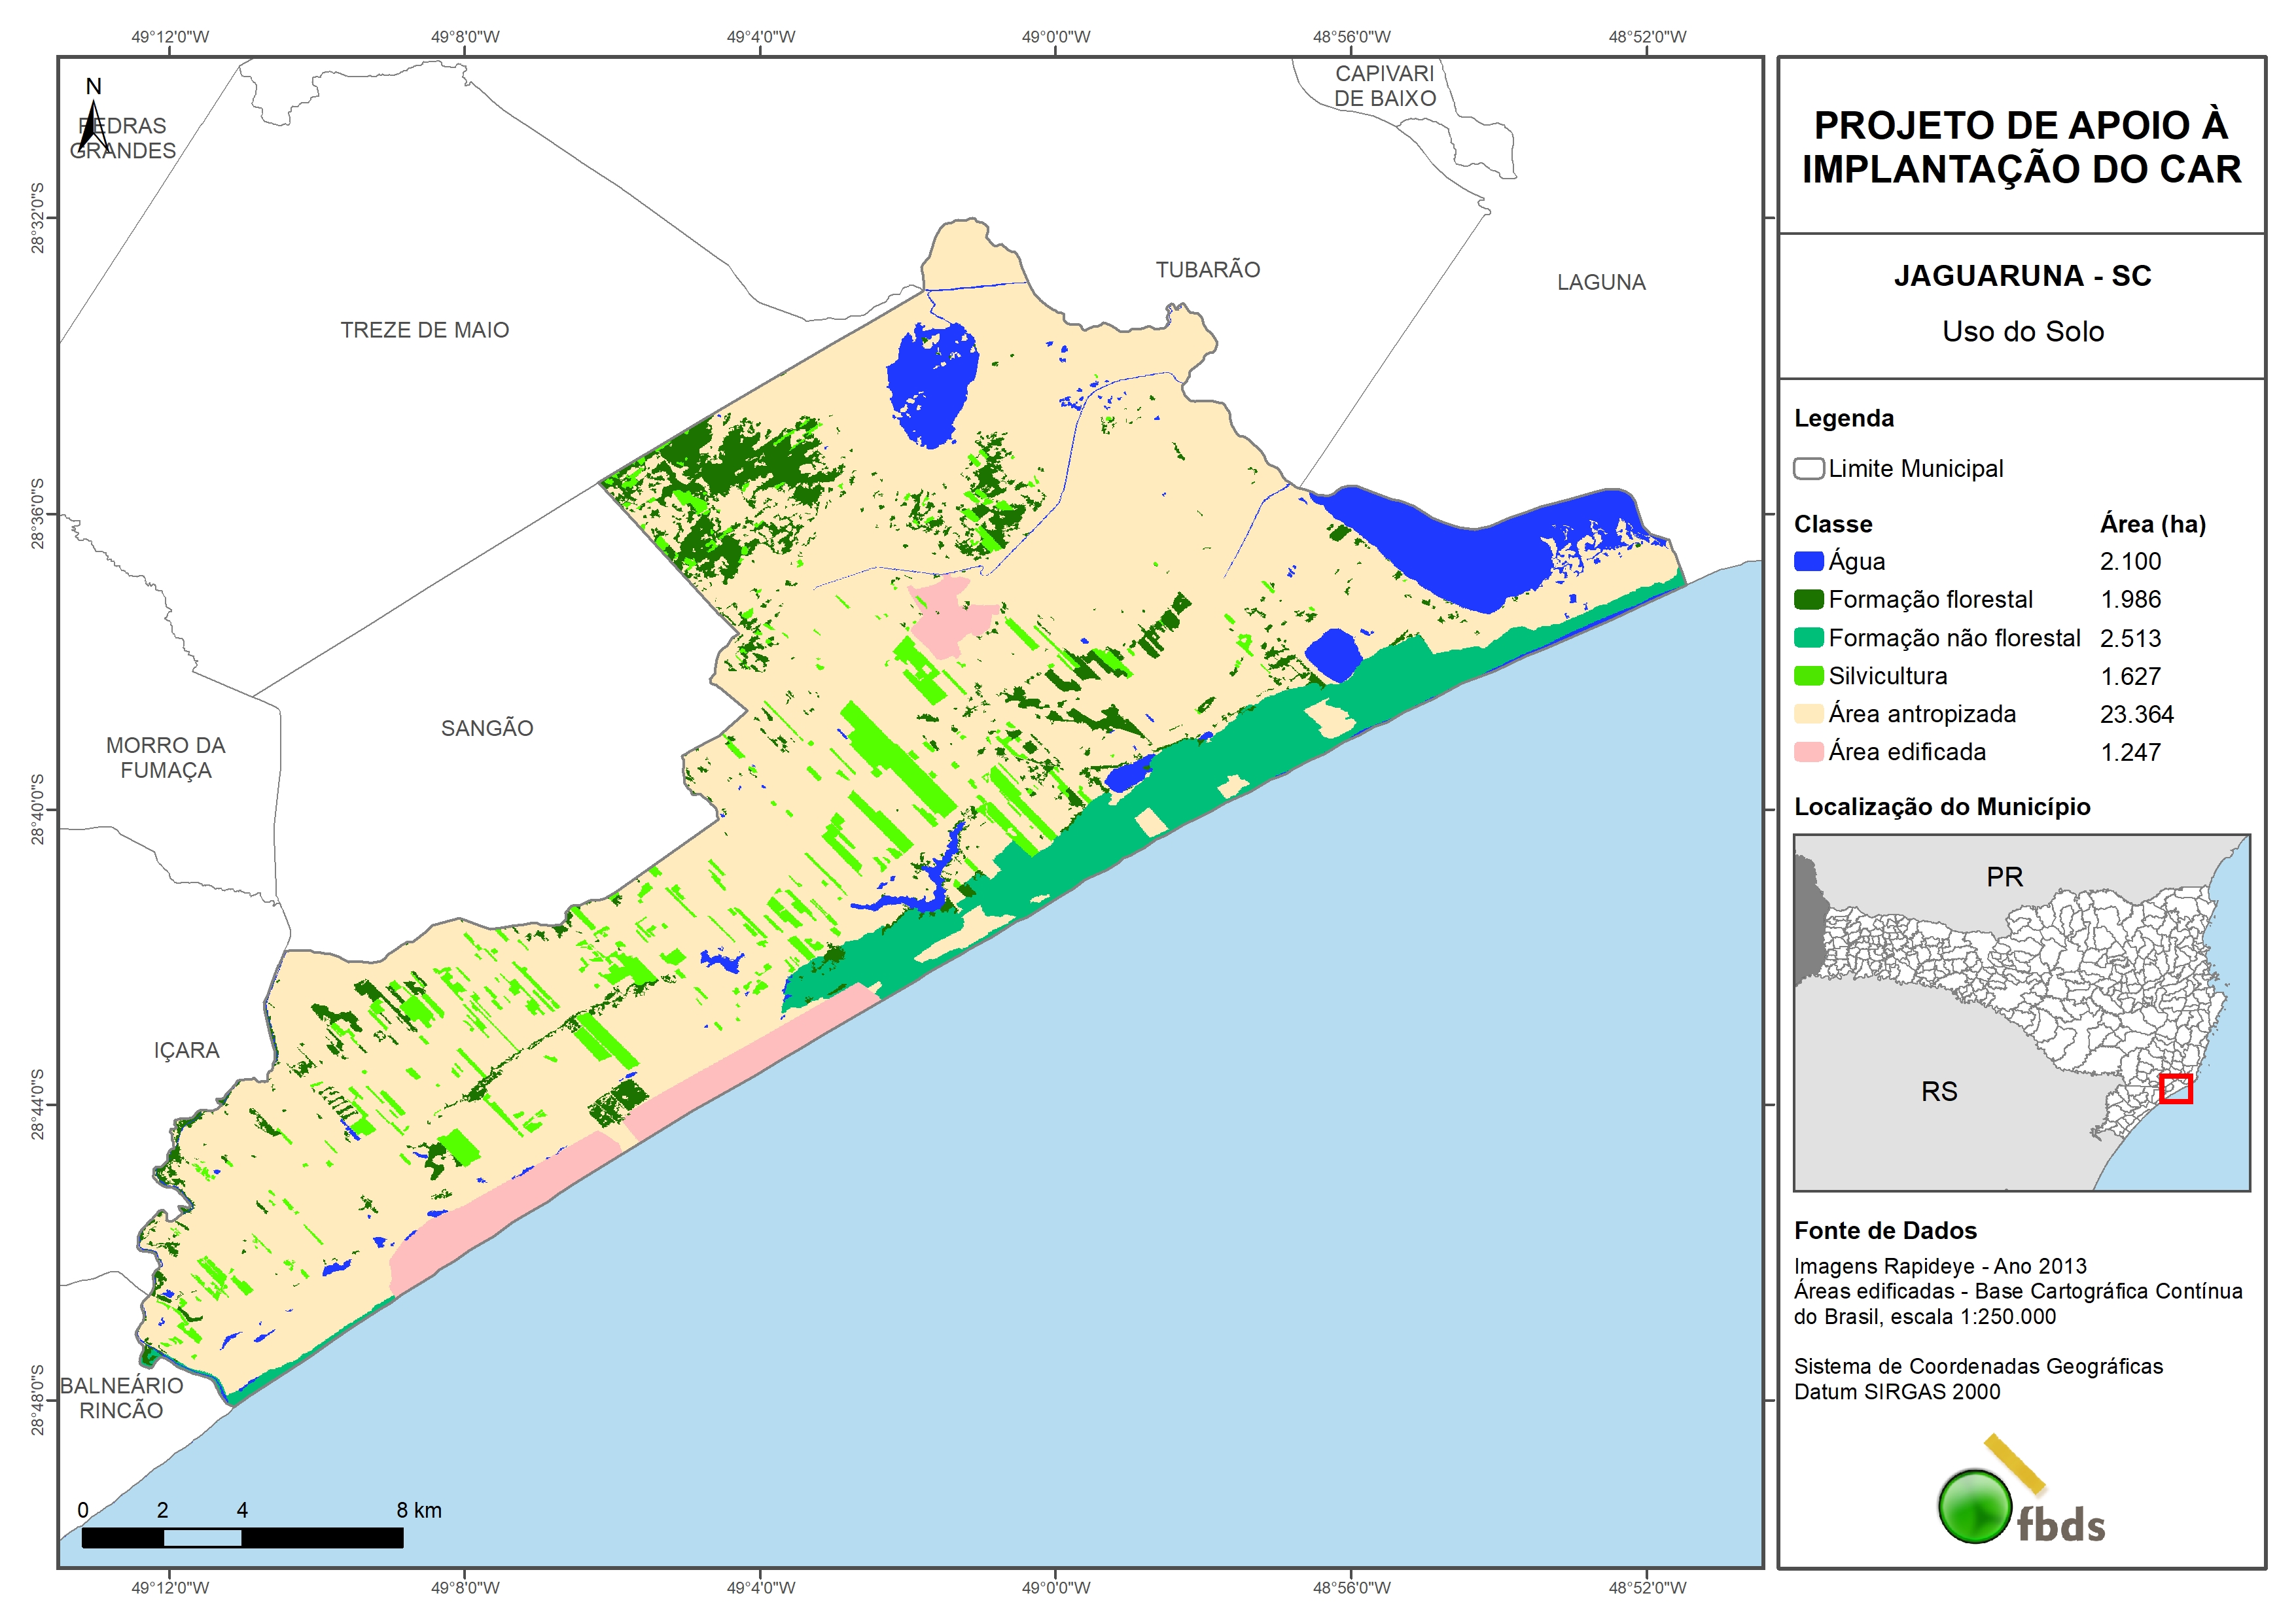Screen dimensions: 2296x1623
Task: Click the TUBARÃO municipality label
Action: pos(1207,270)
